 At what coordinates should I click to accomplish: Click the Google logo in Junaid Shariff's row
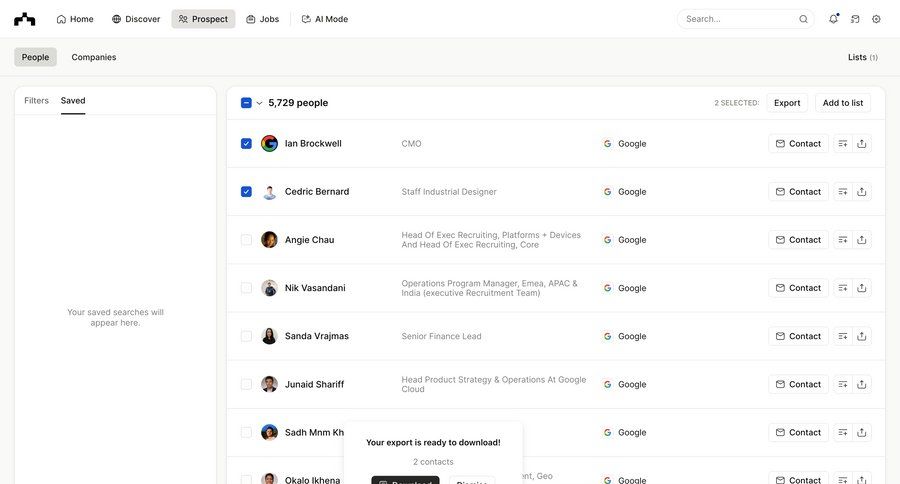tap(607, 384)
